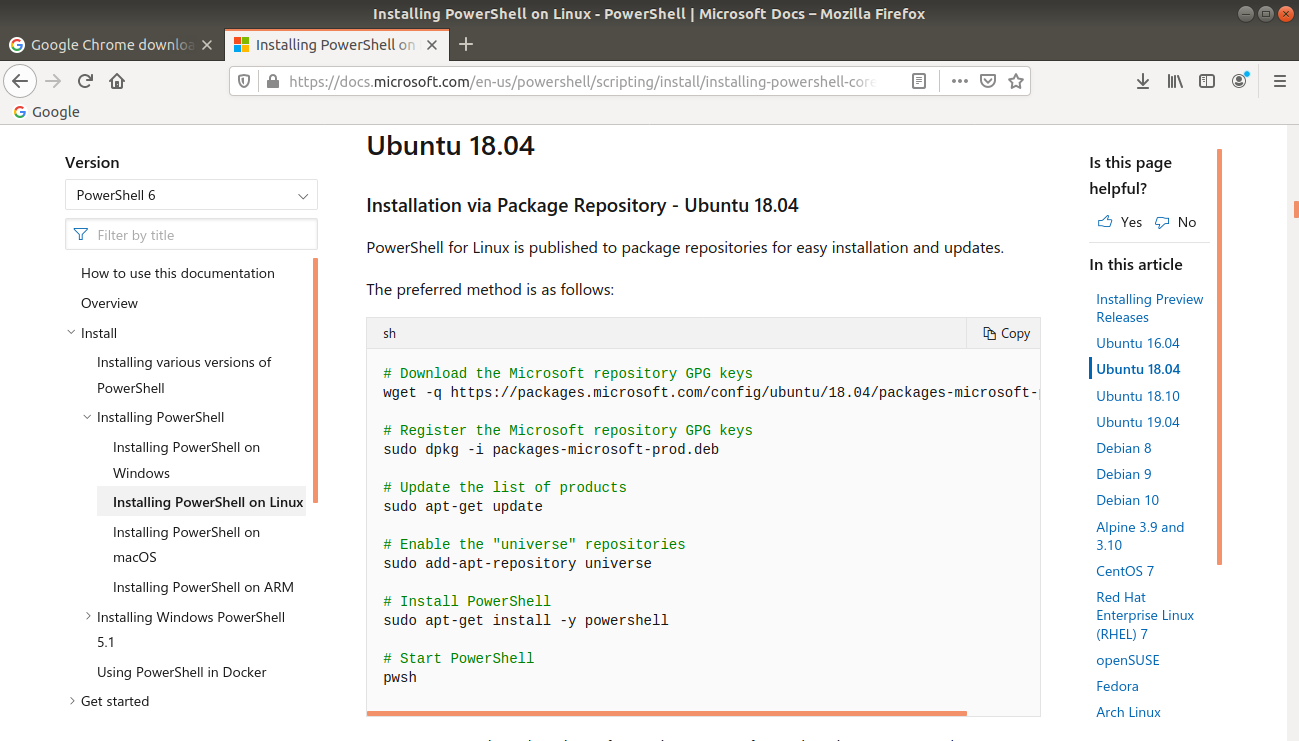Close the Installing PowerShell tab
Viewport: 1299px width, 741px height.
point(432,45)
